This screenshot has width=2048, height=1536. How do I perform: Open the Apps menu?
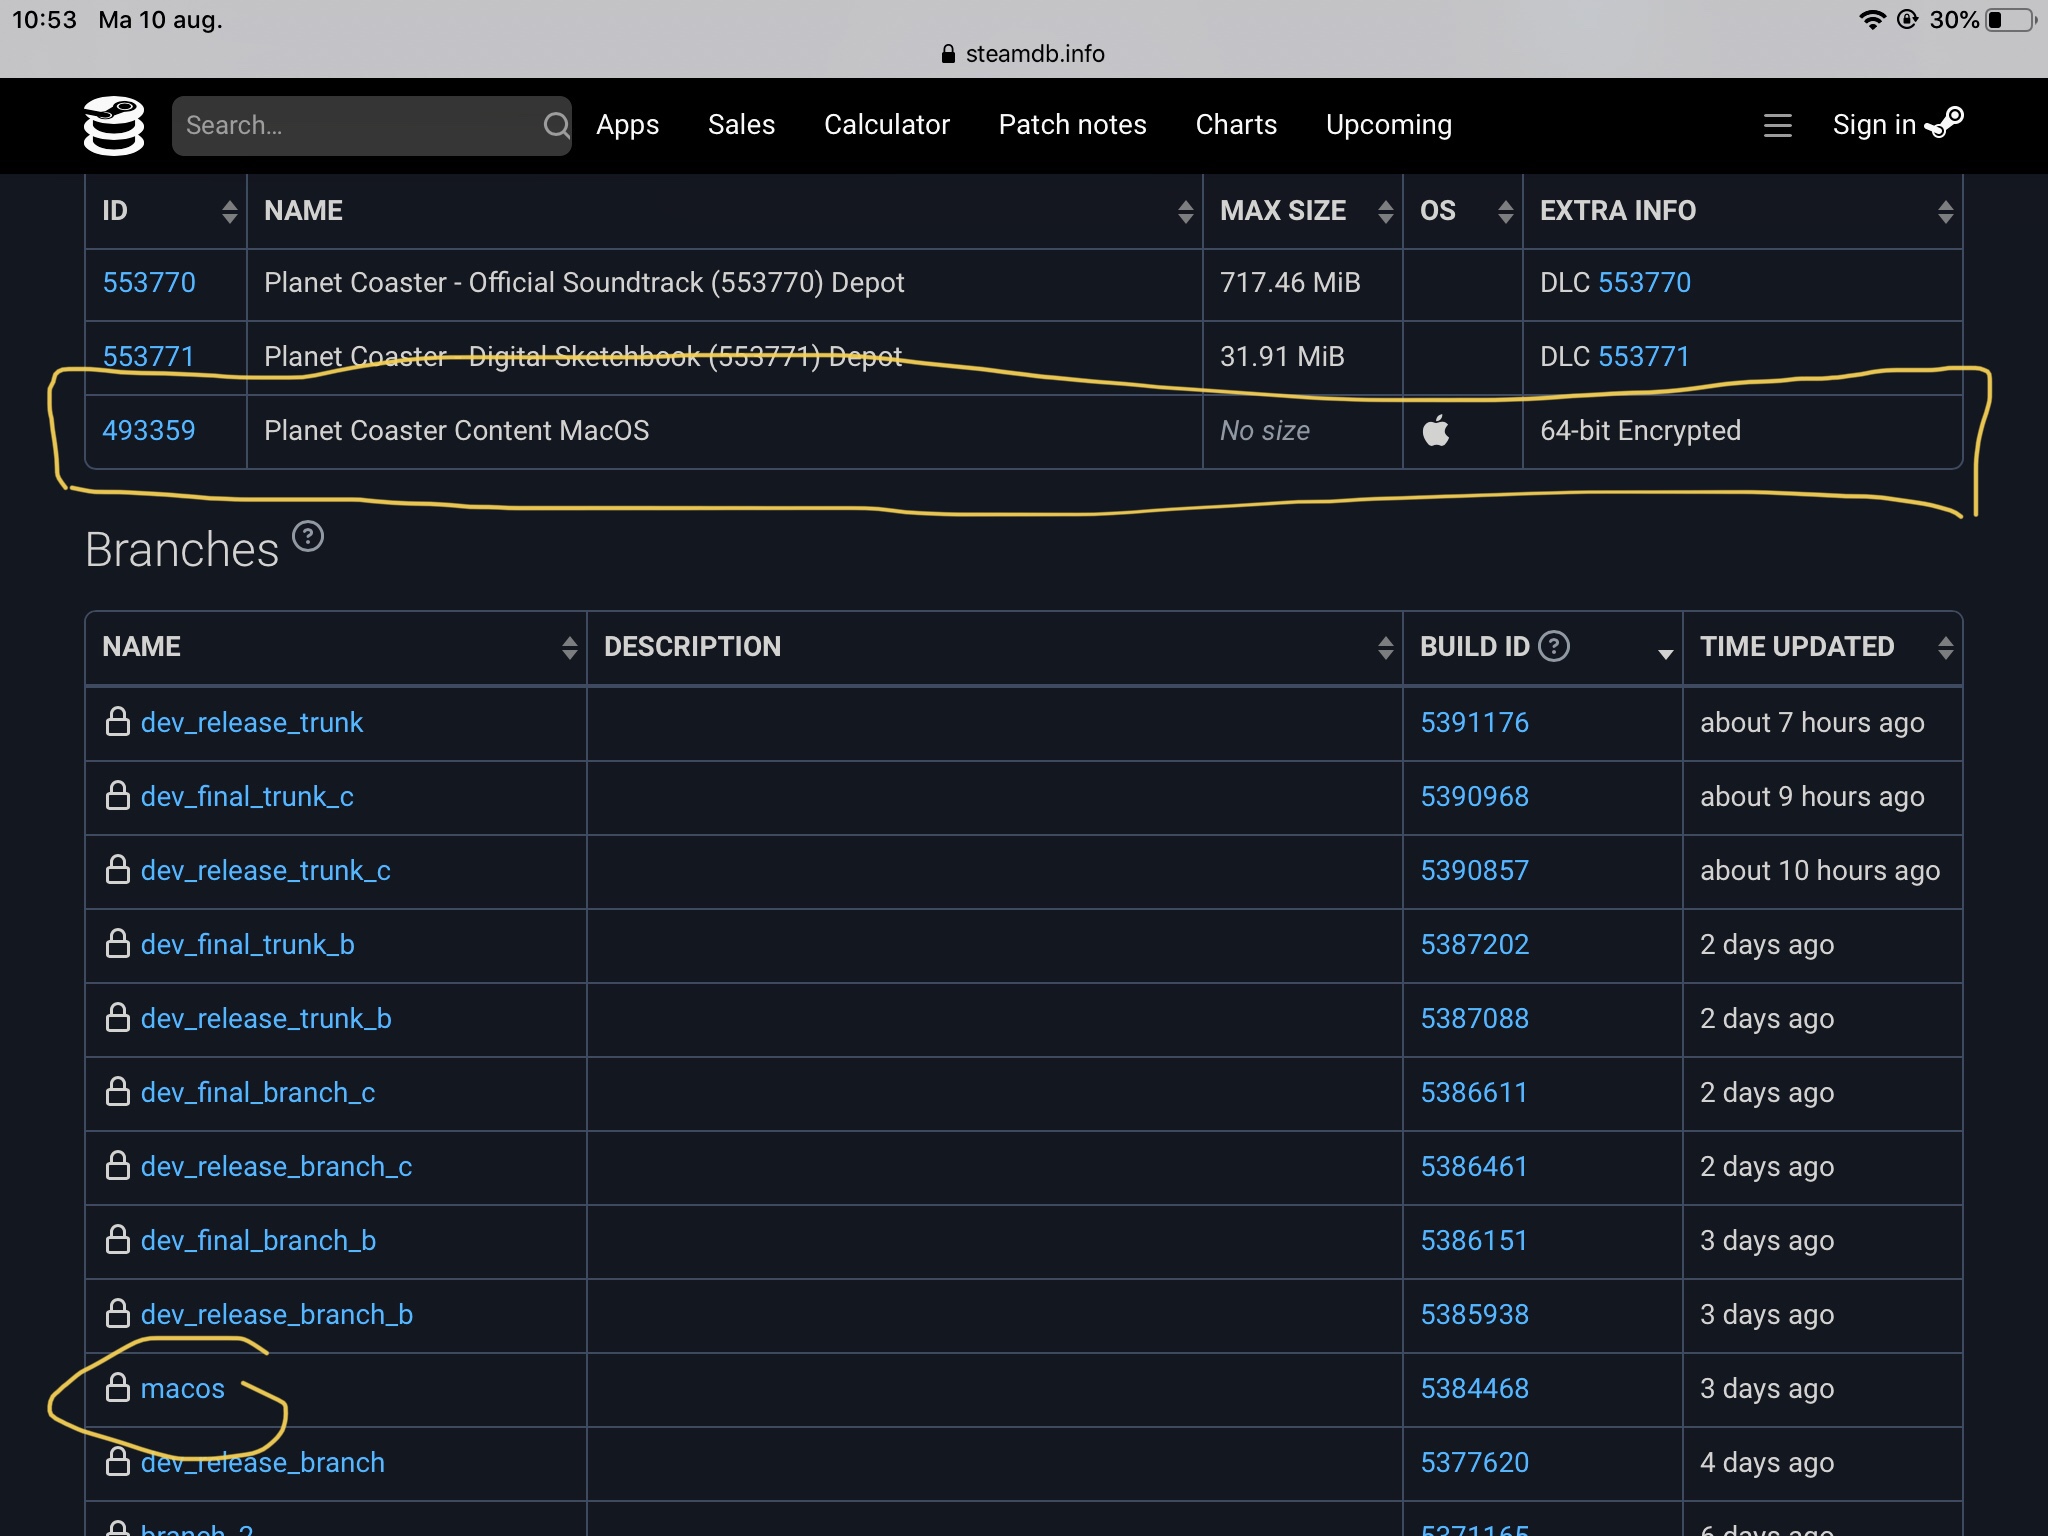coord(627,125)
